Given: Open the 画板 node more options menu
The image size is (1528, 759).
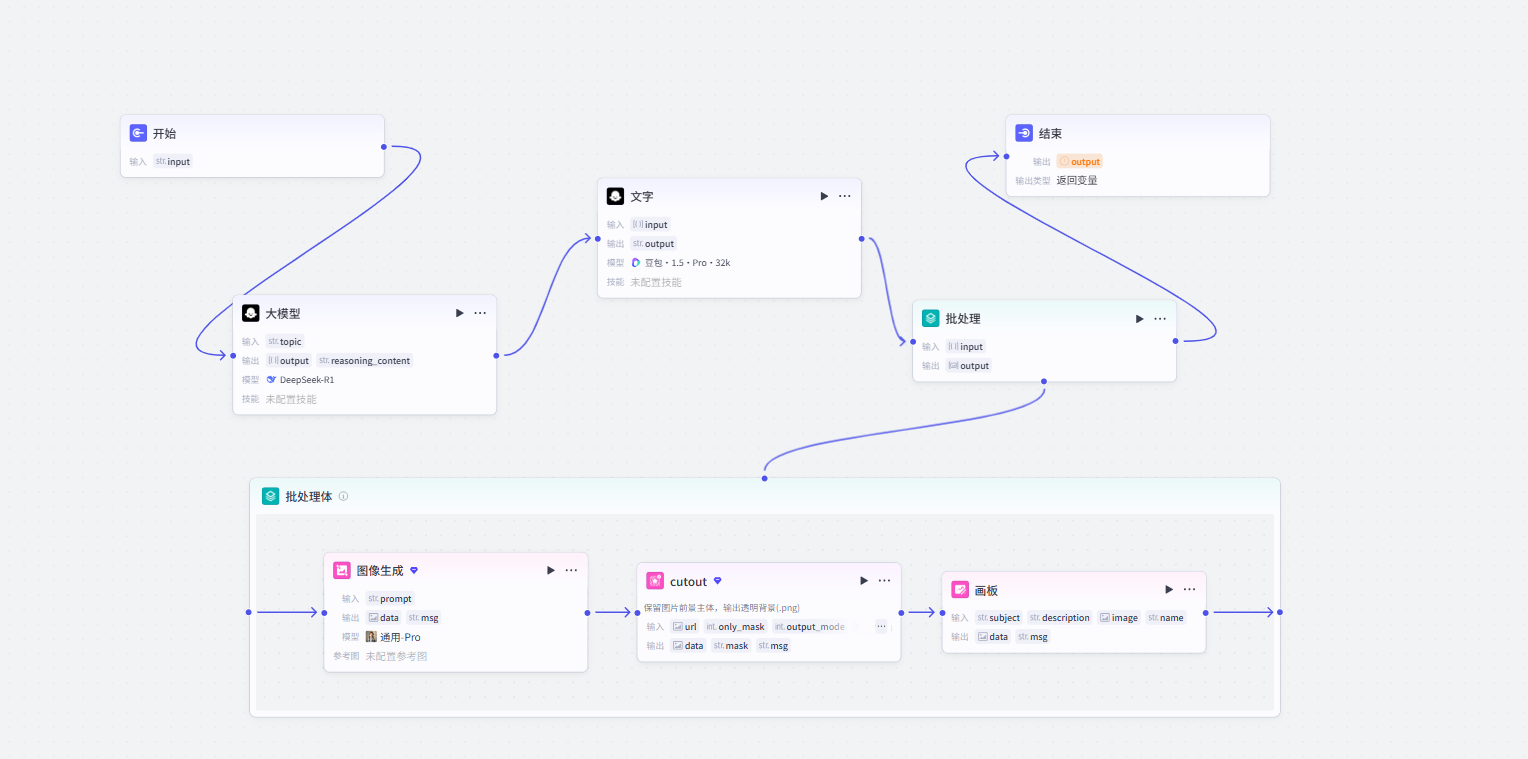Looking at the screenshot, I should (x=1189, y=589).
